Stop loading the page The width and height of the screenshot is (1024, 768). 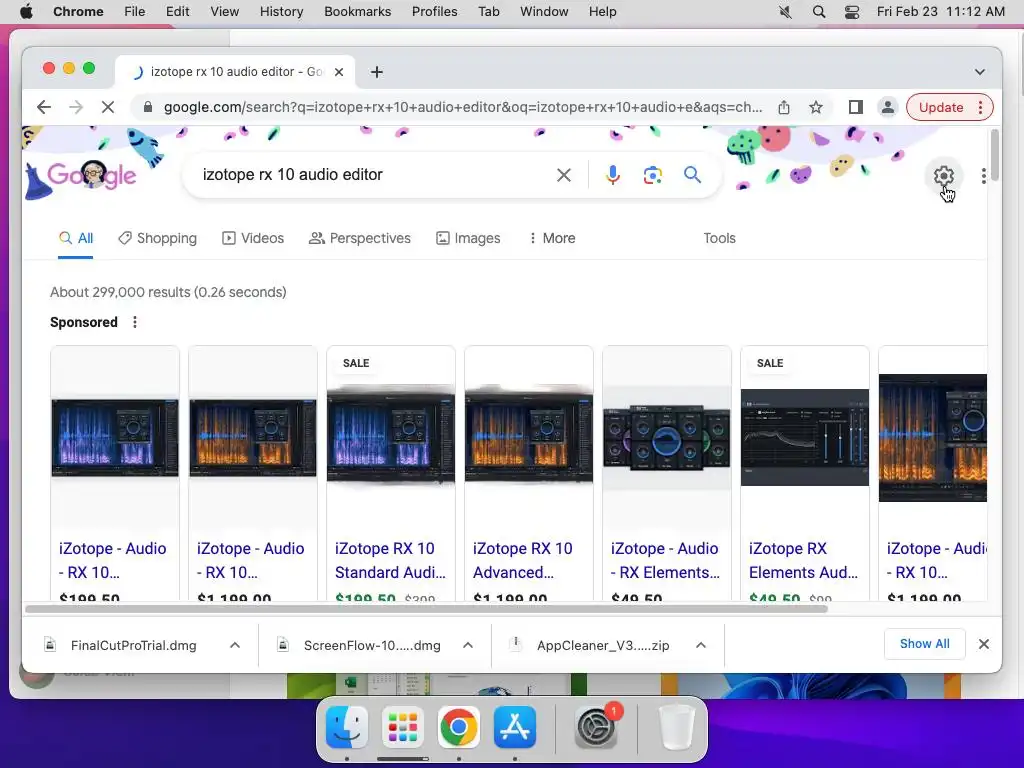click(108, 107)
